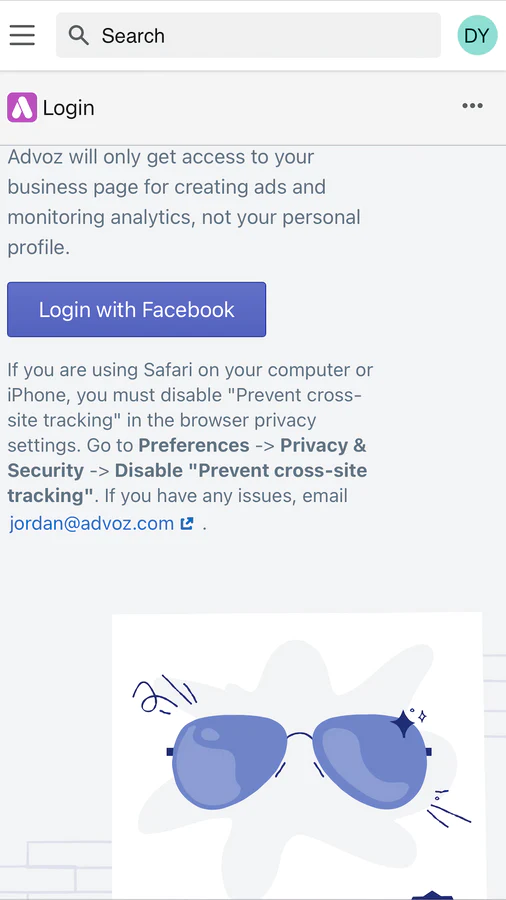Click the Login page title
This screenshot has width=506, height=900.
(x=68, y=108)
